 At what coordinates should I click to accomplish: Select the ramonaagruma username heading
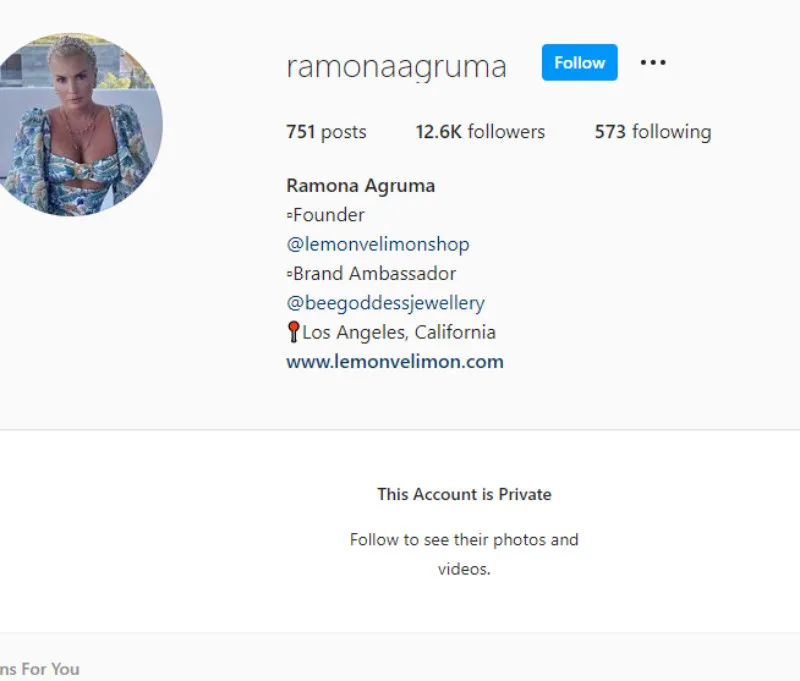[x=396, y=67]
